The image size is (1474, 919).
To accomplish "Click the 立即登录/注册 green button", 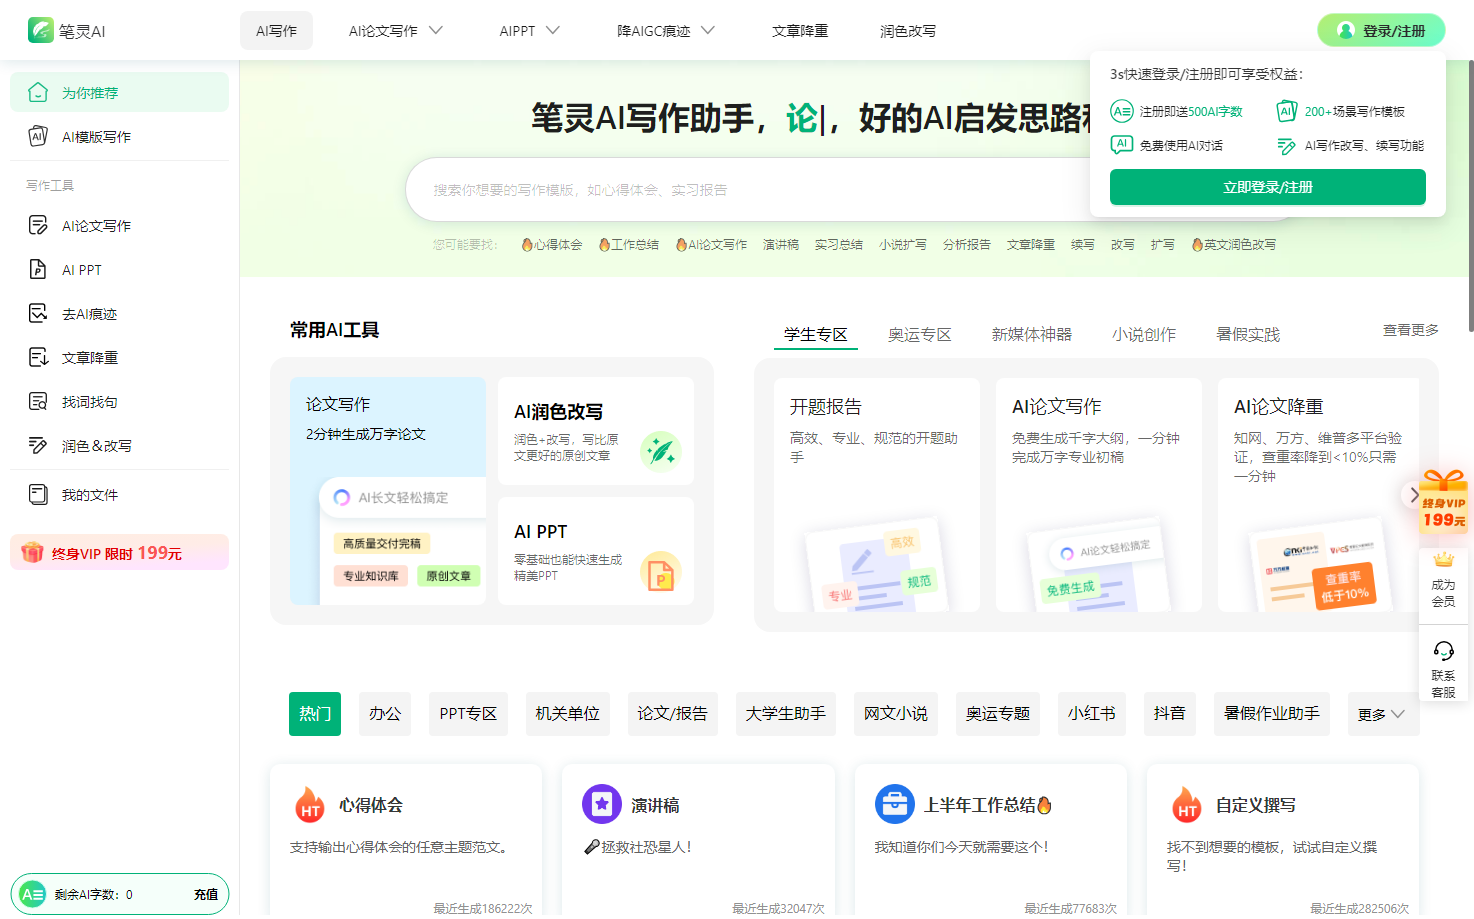I will pyautogui.click(x=1268, y=187).
